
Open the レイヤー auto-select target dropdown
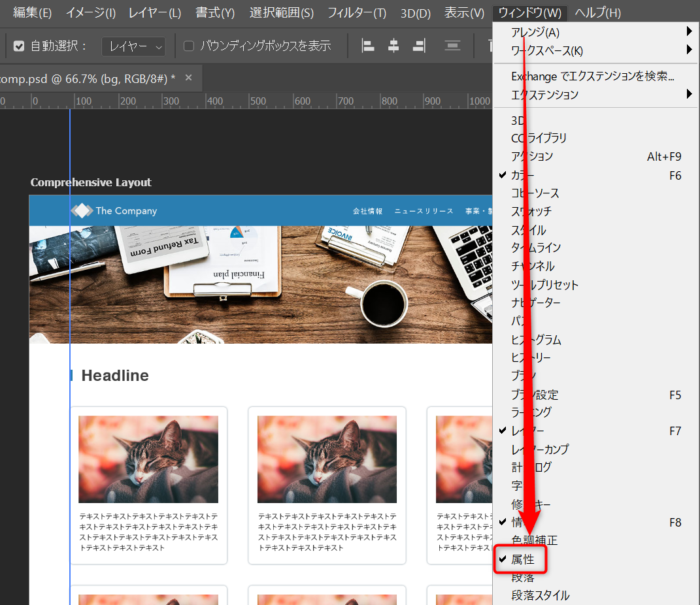[x=133, y=46]
